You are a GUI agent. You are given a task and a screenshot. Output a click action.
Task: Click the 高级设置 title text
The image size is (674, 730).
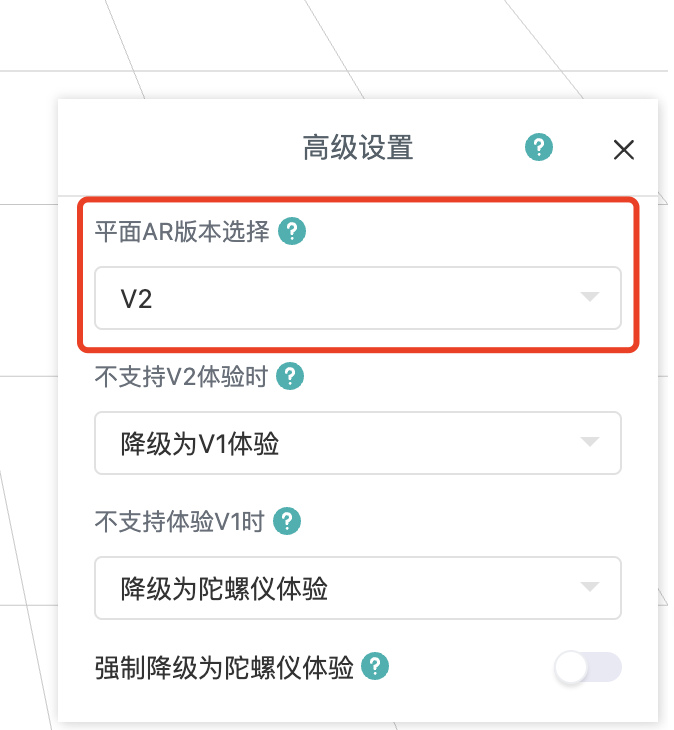tap(358, 149)
